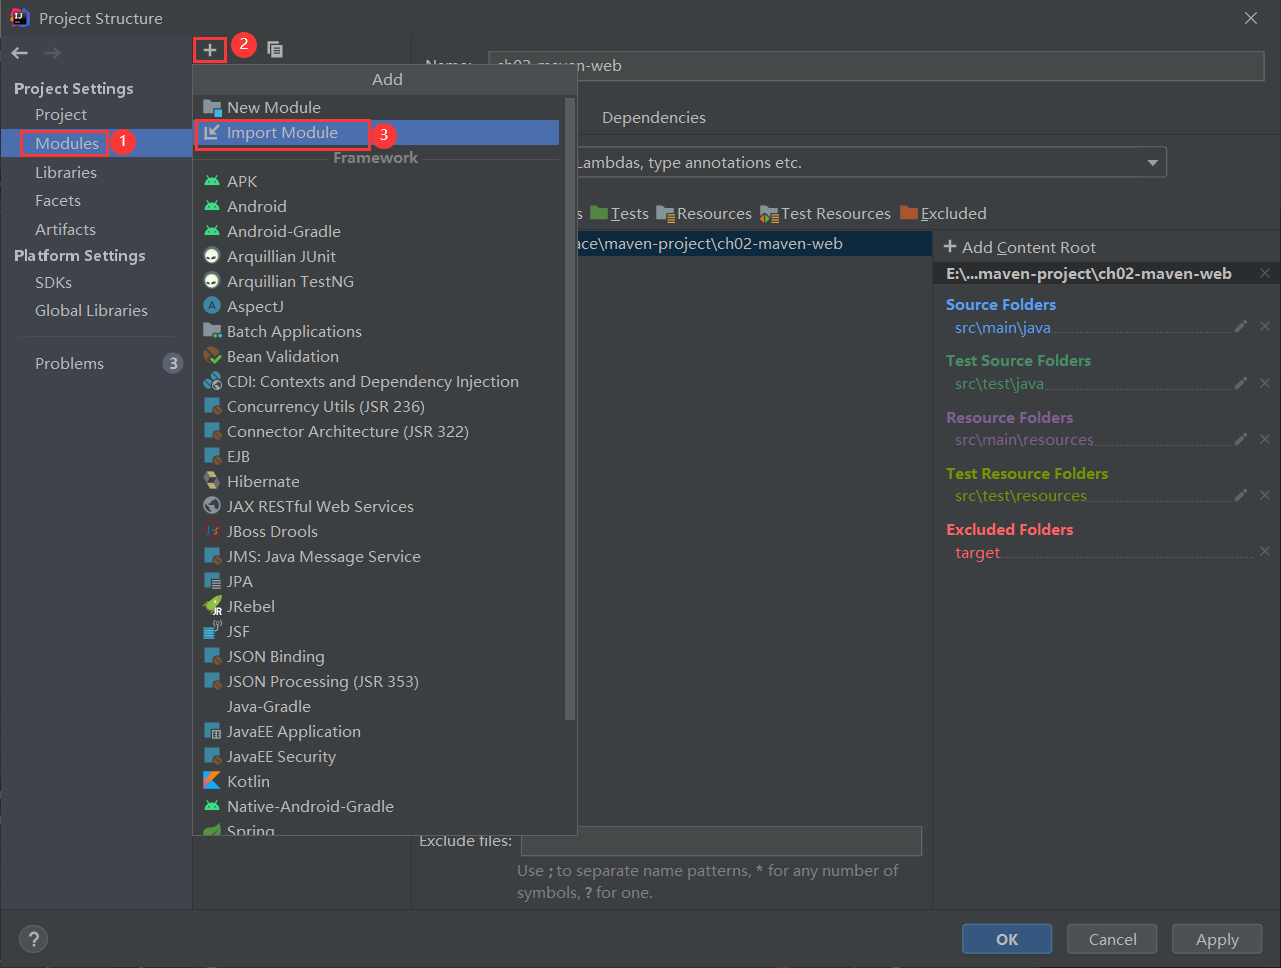
Task: Click the help question mark icon
Action: 33,939
